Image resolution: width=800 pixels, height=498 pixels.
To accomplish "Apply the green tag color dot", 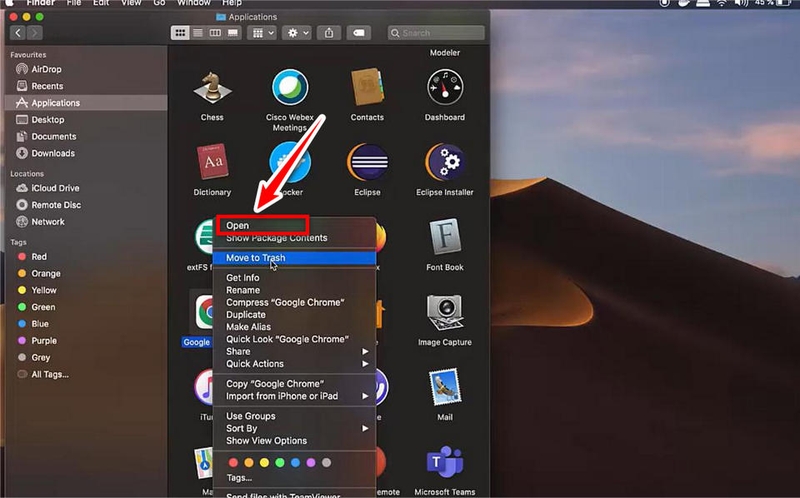I will pos(280,463).
